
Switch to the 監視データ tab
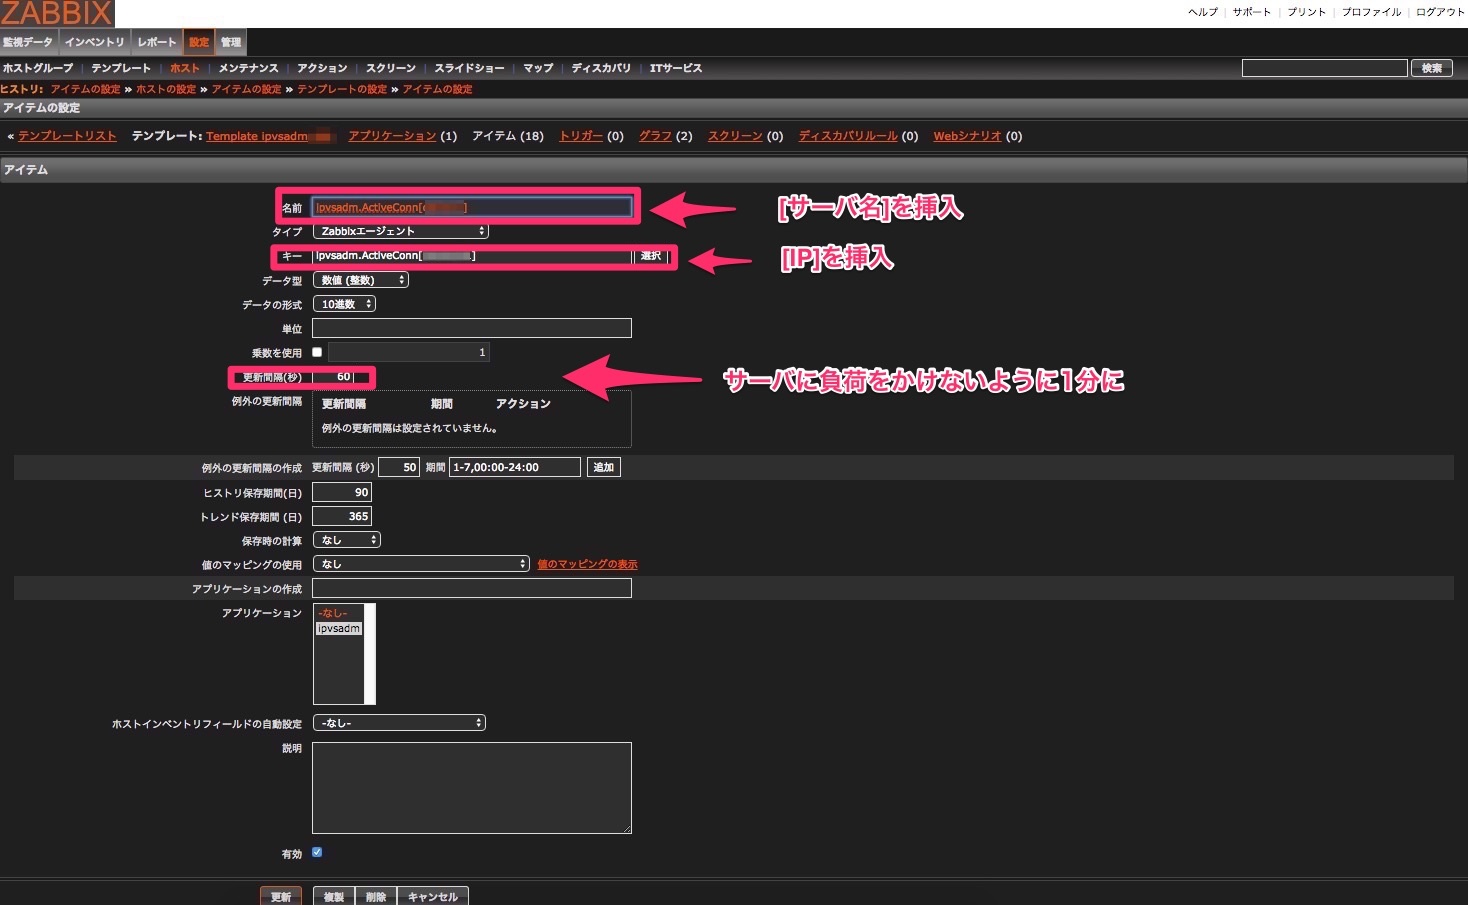click(x=28, y=42)
